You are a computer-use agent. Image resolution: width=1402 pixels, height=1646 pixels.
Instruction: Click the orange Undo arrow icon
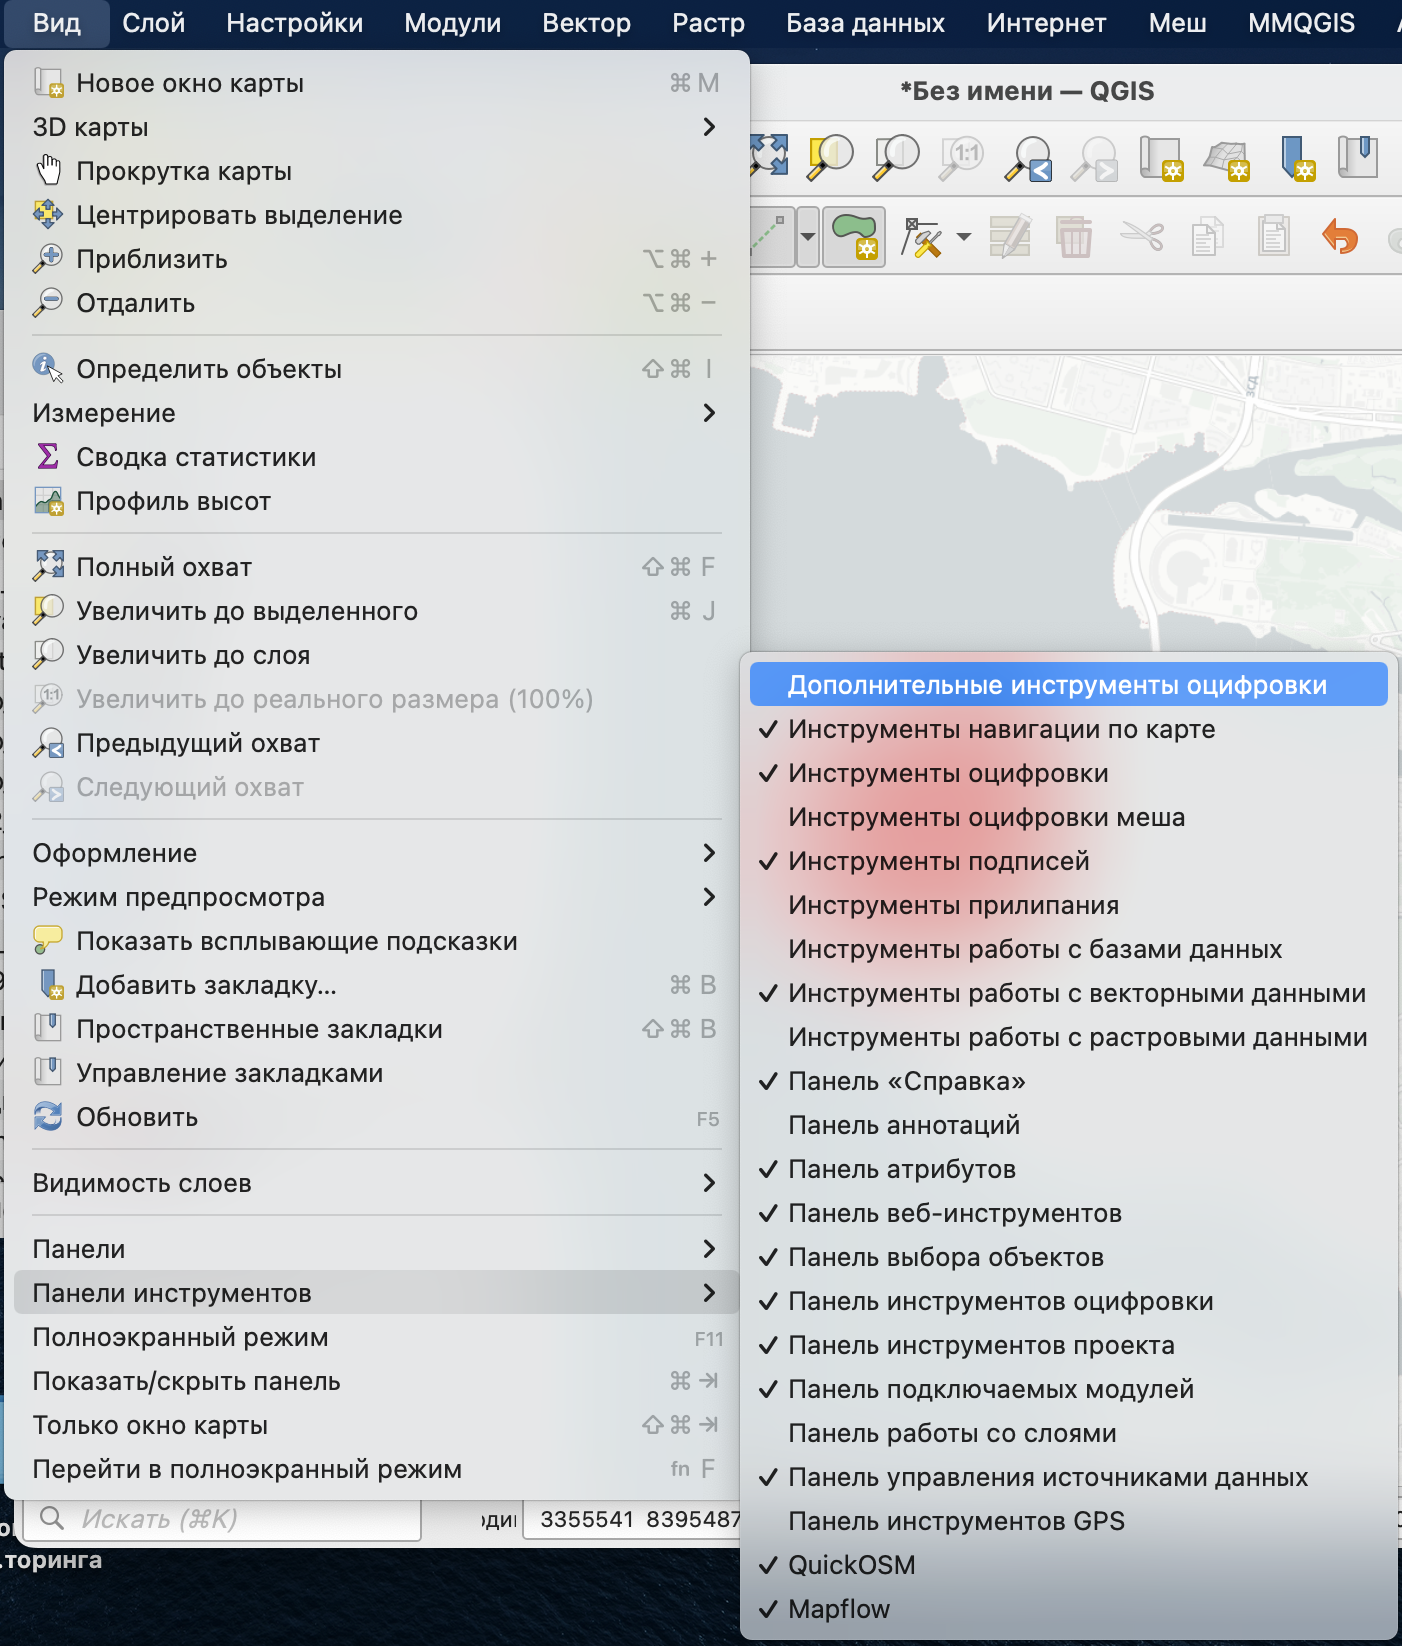[x=1339, y=237]
